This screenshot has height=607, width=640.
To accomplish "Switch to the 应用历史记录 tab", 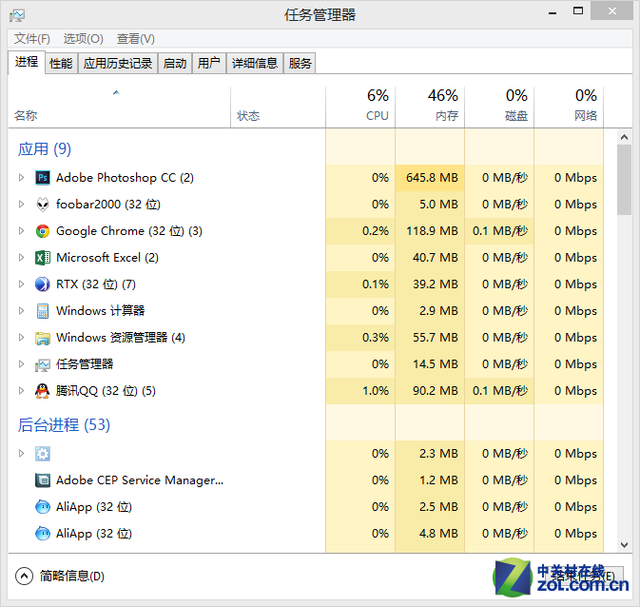I will point(118,63).
